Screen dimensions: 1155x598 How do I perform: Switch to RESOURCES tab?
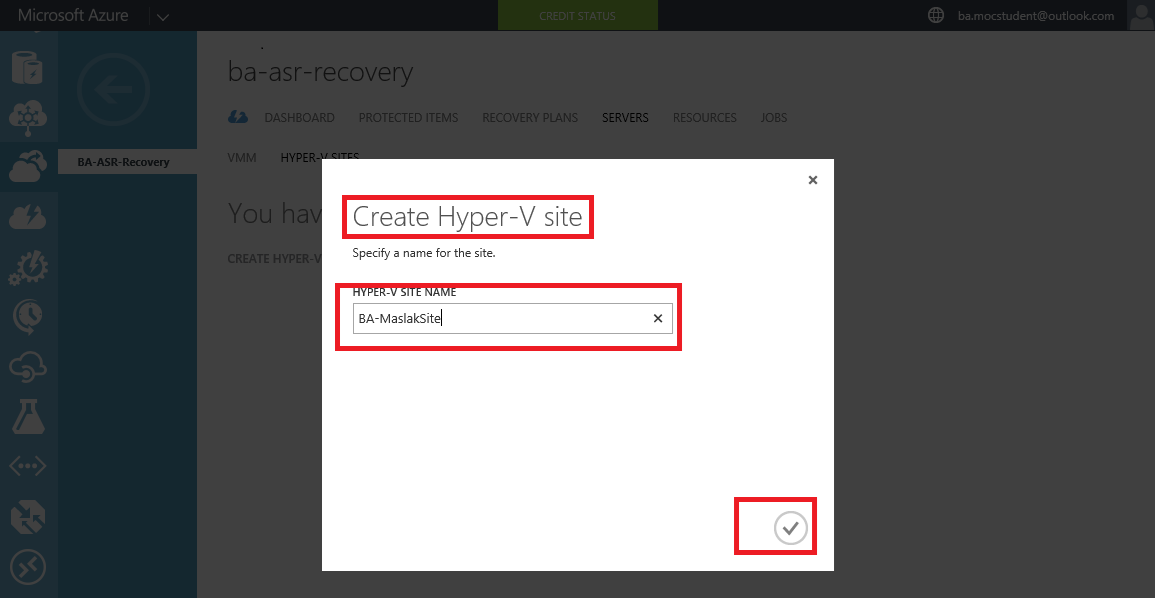tap(704, 118)
